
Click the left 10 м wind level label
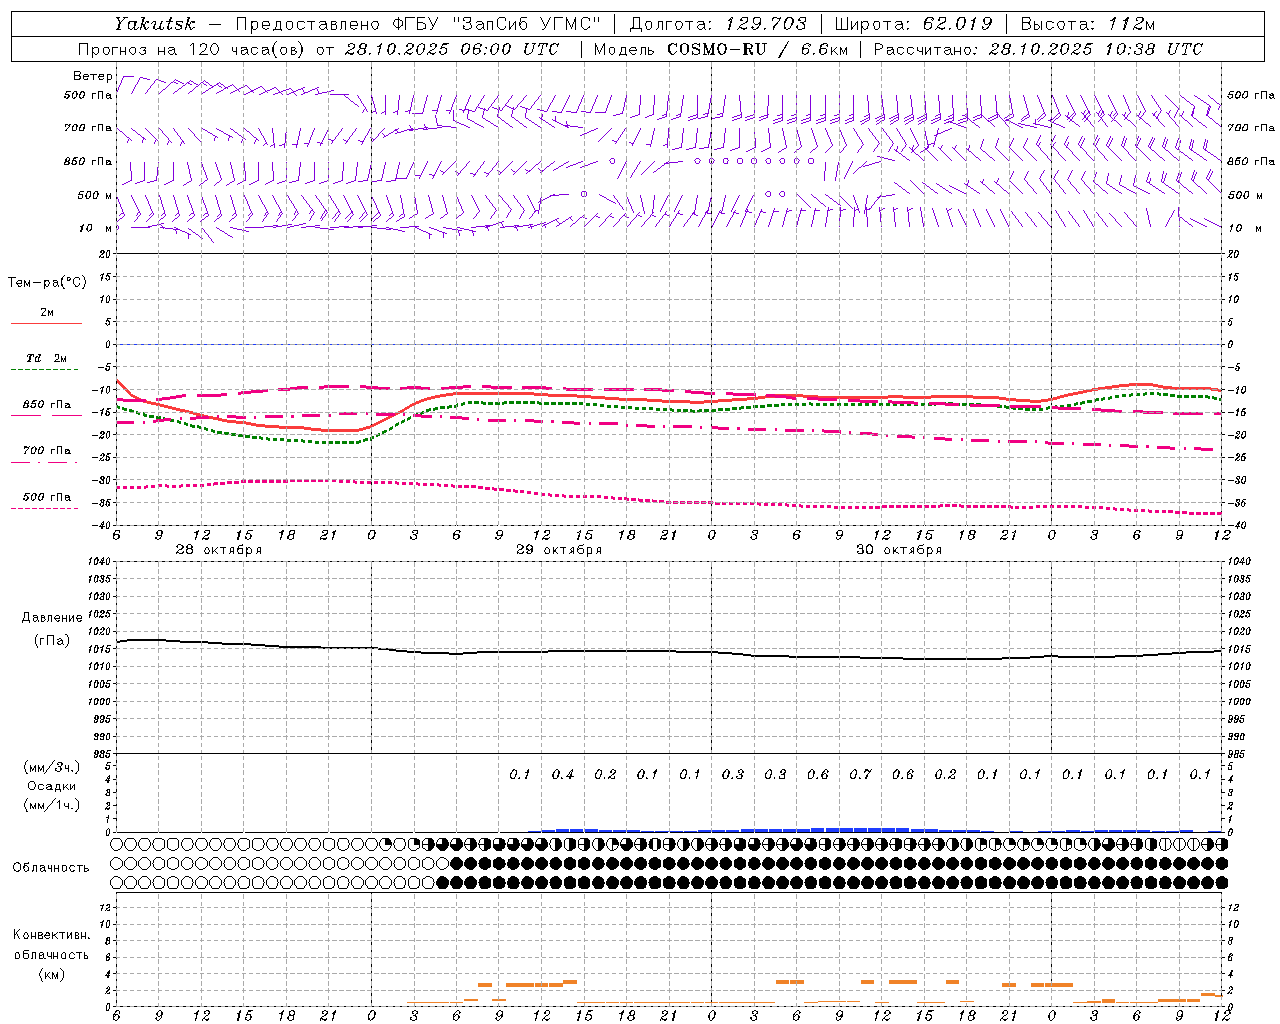click(x=95, y=228)
